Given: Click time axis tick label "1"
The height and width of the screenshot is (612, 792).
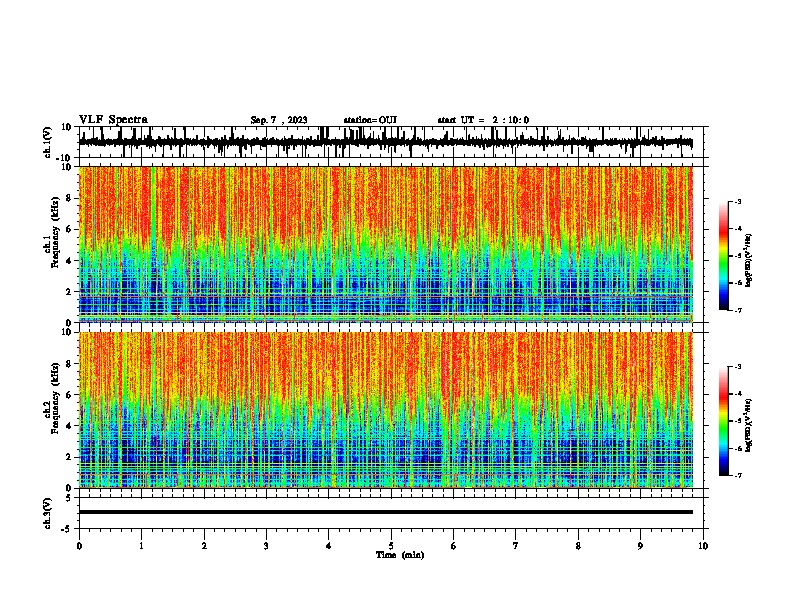Looking at the screenshot, I should point(141,546).
